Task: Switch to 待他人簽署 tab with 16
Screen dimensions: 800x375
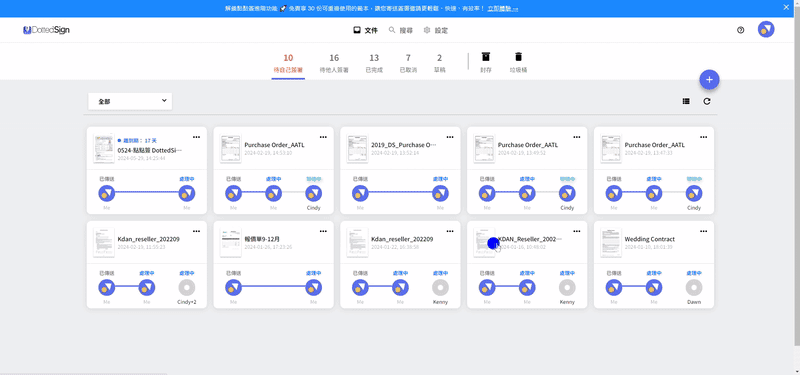Action: (334, 63)
